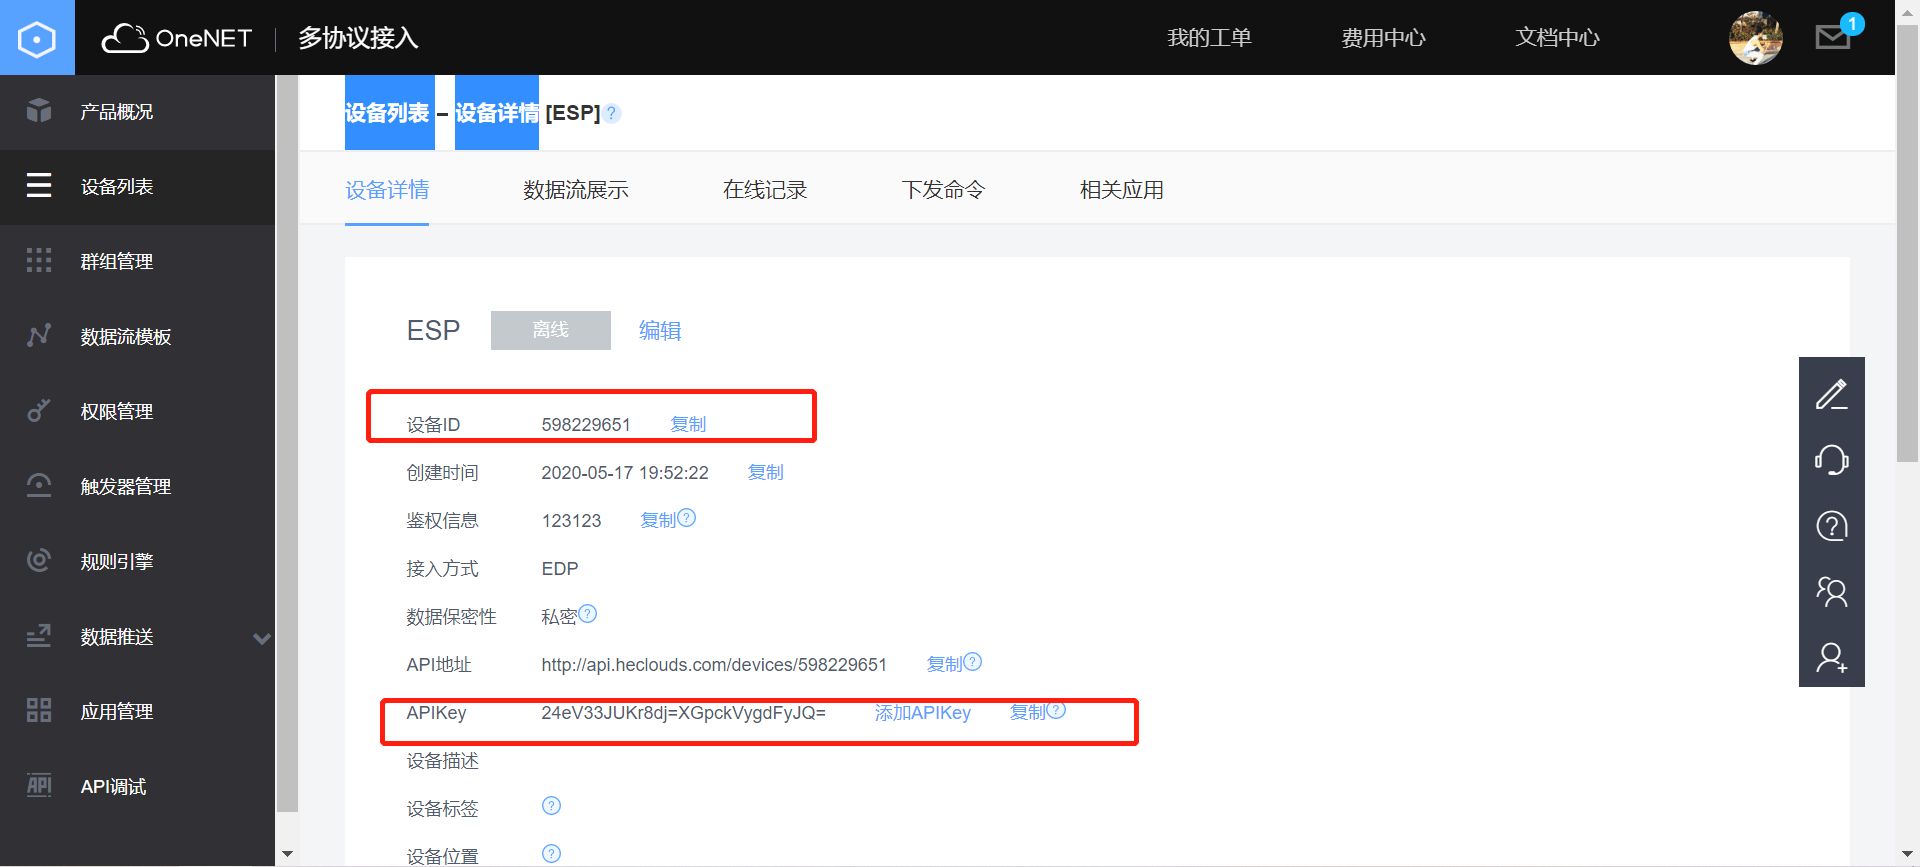
Task: Click the API调试 icon
Action: 39,785
